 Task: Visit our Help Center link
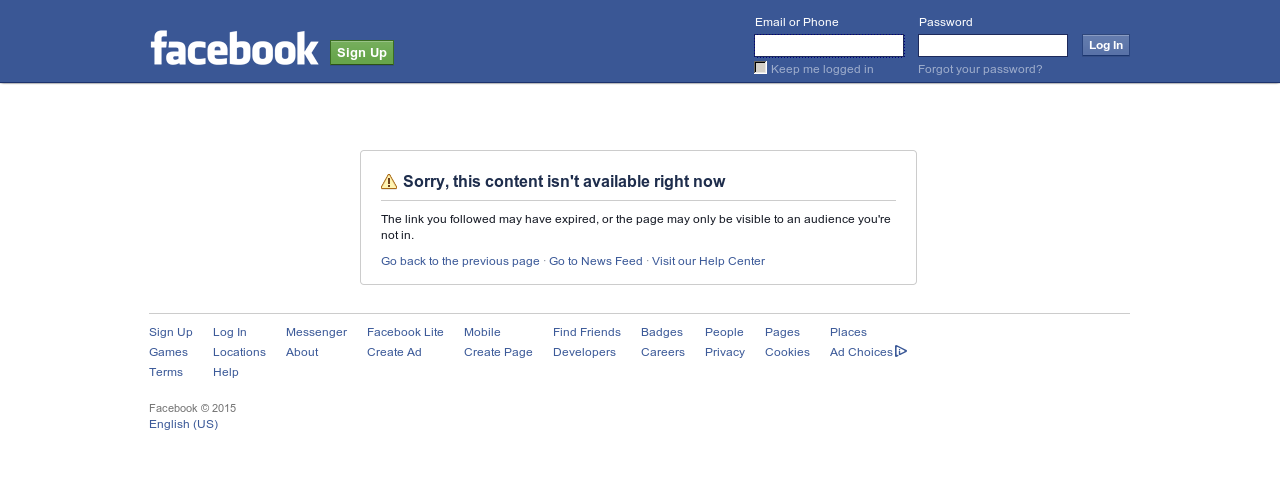pos(708,261)
